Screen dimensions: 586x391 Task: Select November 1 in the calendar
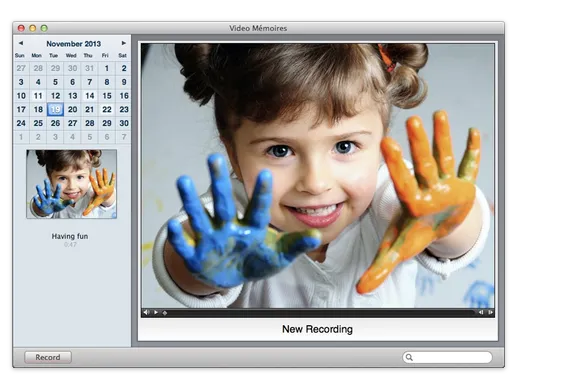tap(107, 68)
